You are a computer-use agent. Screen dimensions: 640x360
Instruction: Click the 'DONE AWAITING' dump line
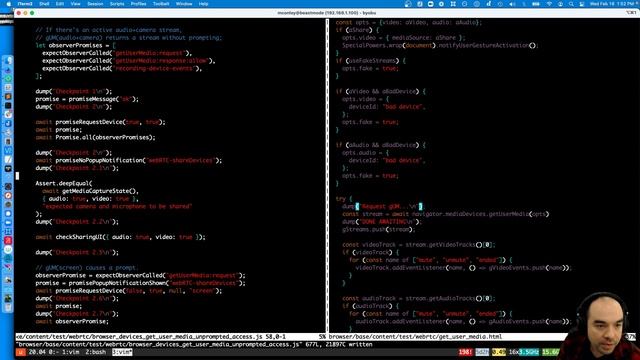point(382,222)
